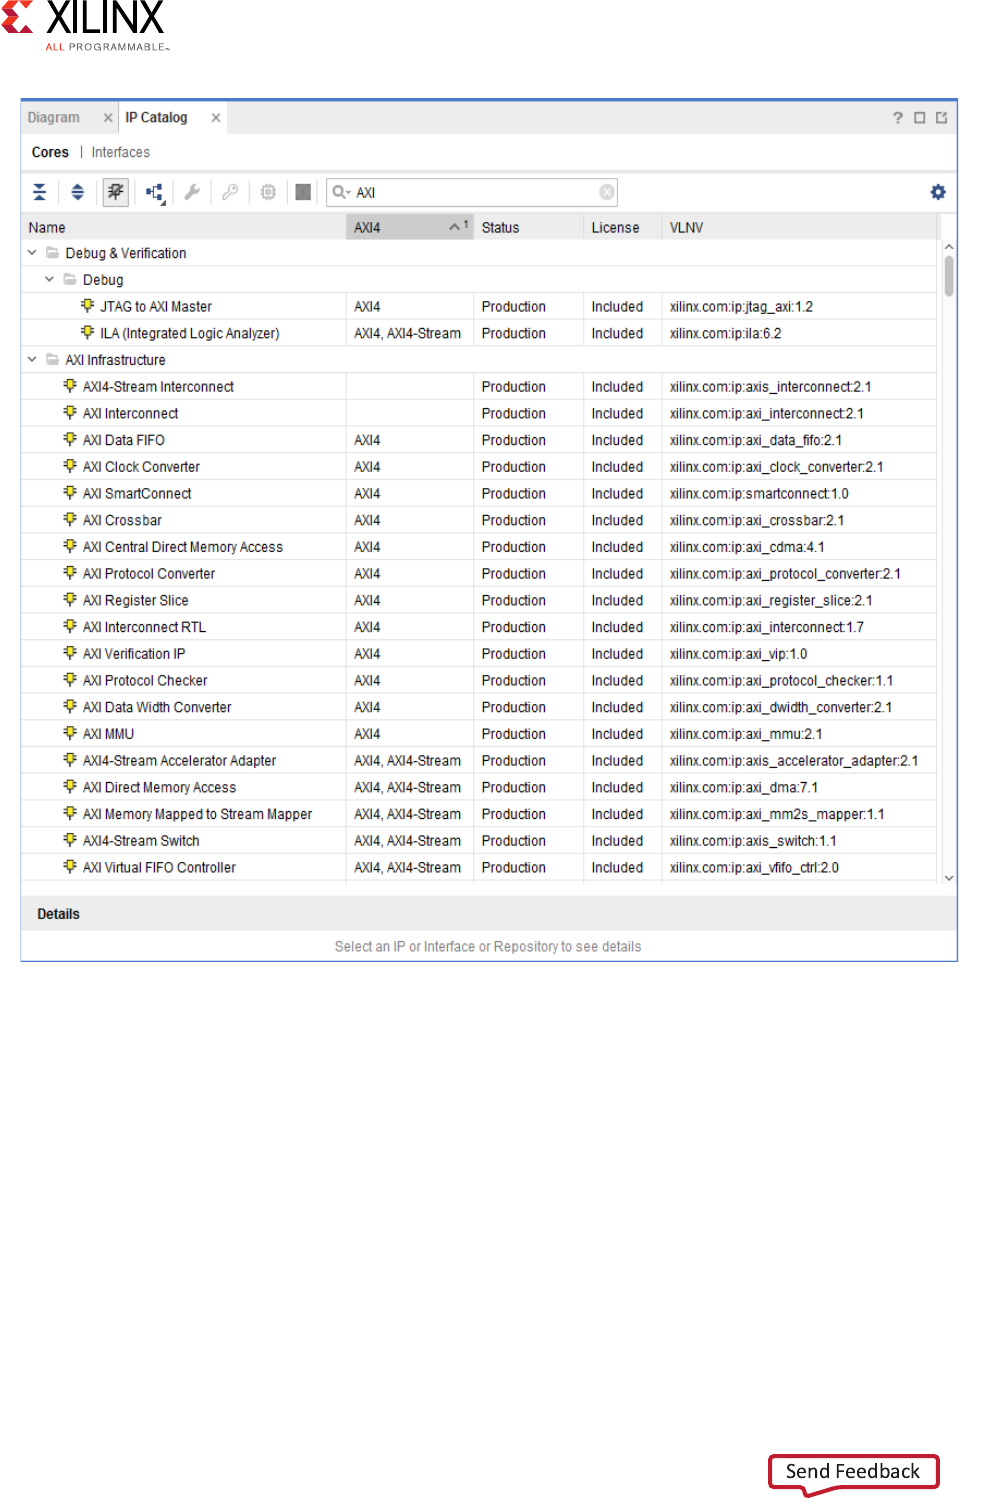Click the AXI Direct Memory Access icon
The image size is (1008, 1510).
click(x=70, y=786)
